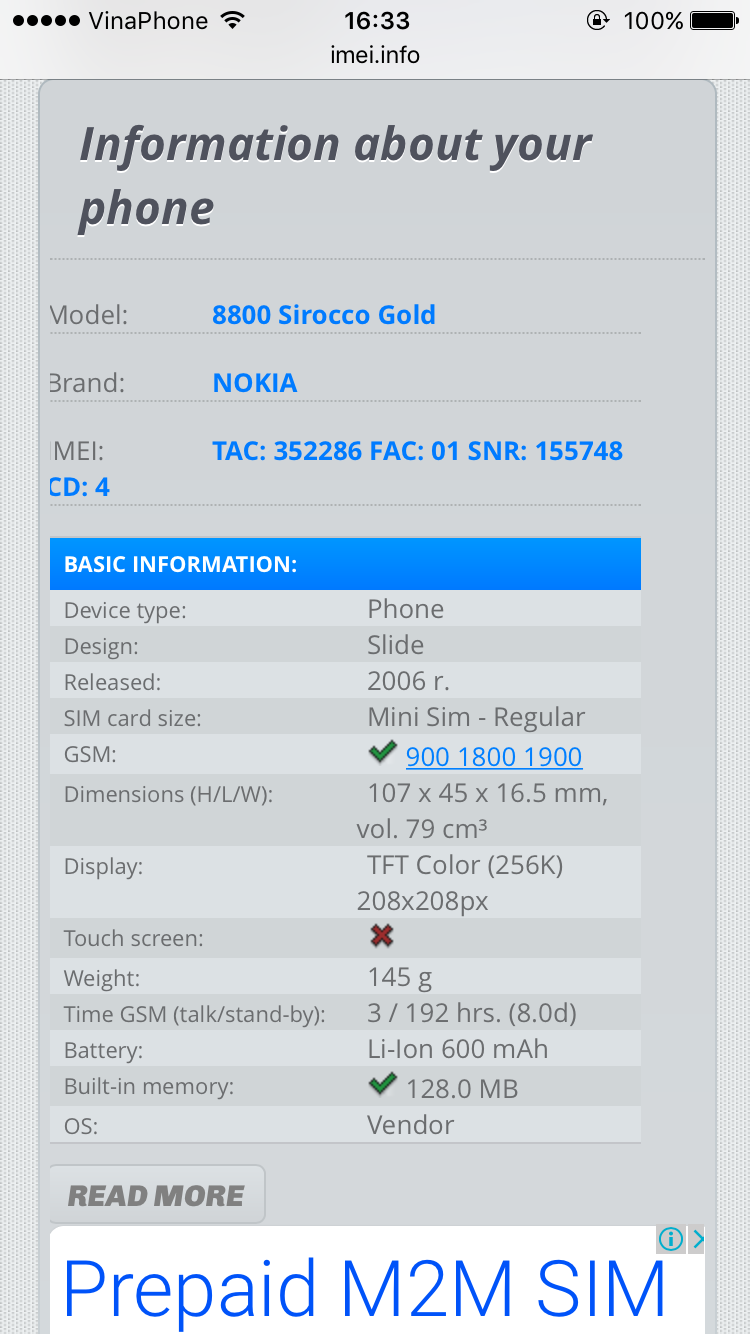Tap the TAC FAC SNR IMEI value
This screenshot has width=750, height=1334.
tap(417, 451)
